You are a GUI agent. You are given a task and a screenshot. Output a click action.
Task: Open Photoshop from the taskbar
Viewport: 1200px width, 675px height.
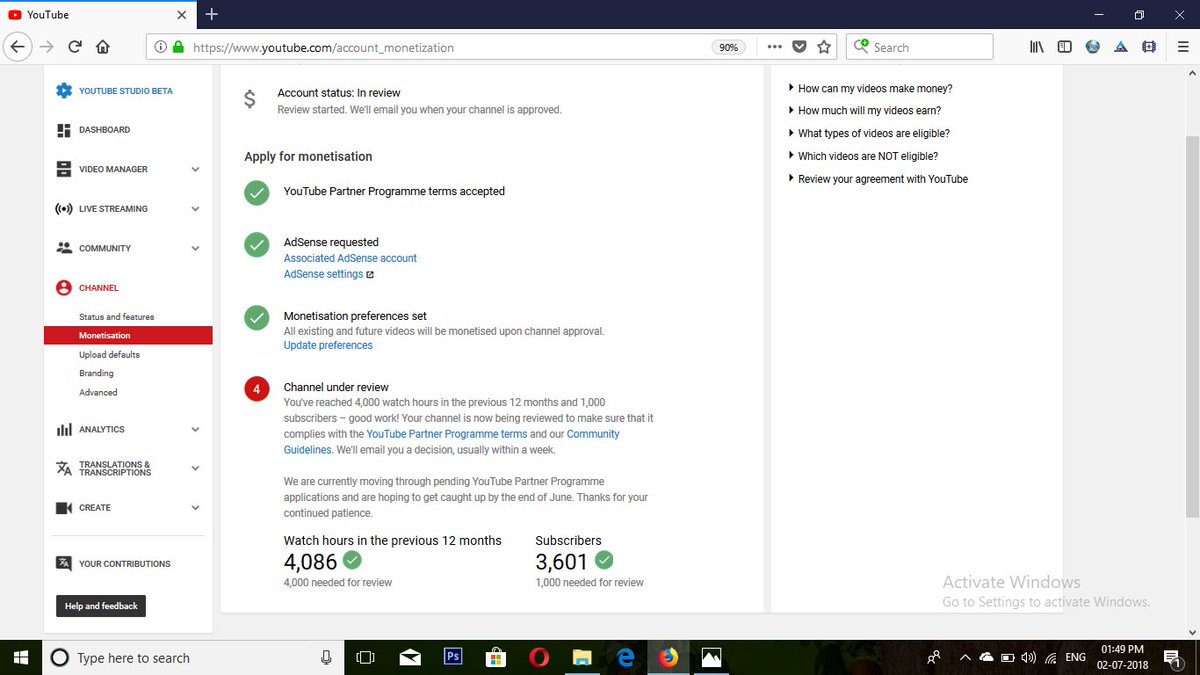(x=453, y=657)
